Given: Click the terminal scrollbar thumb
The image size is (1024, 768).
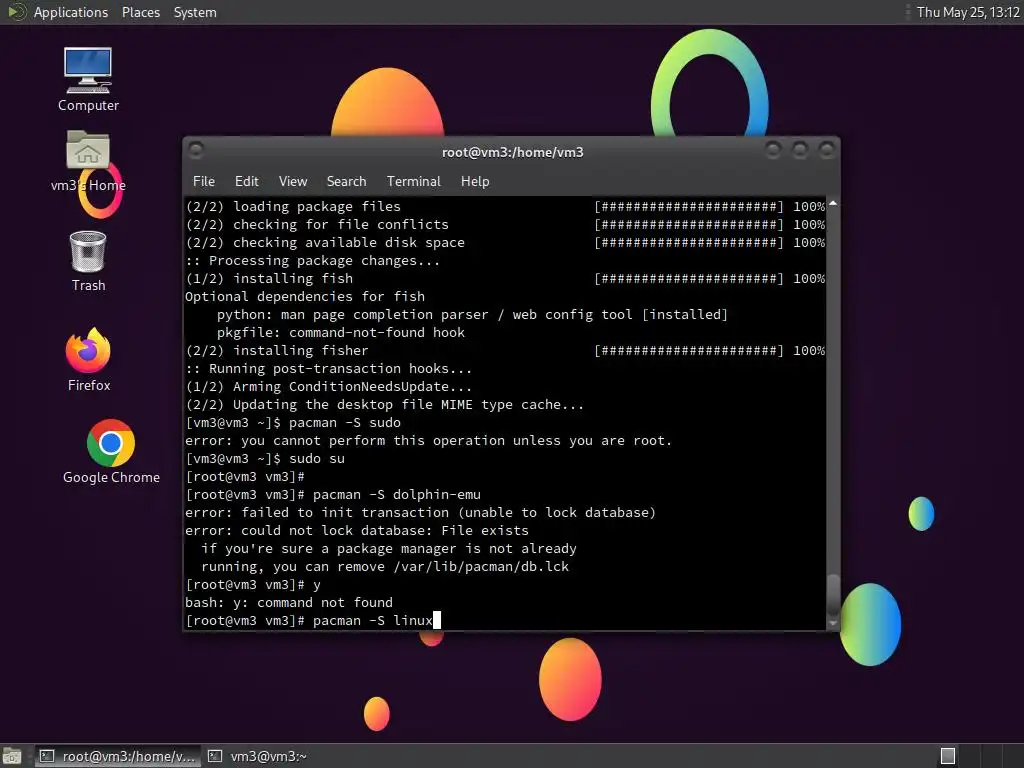Looking at the screenshot, I should [833, 594].
